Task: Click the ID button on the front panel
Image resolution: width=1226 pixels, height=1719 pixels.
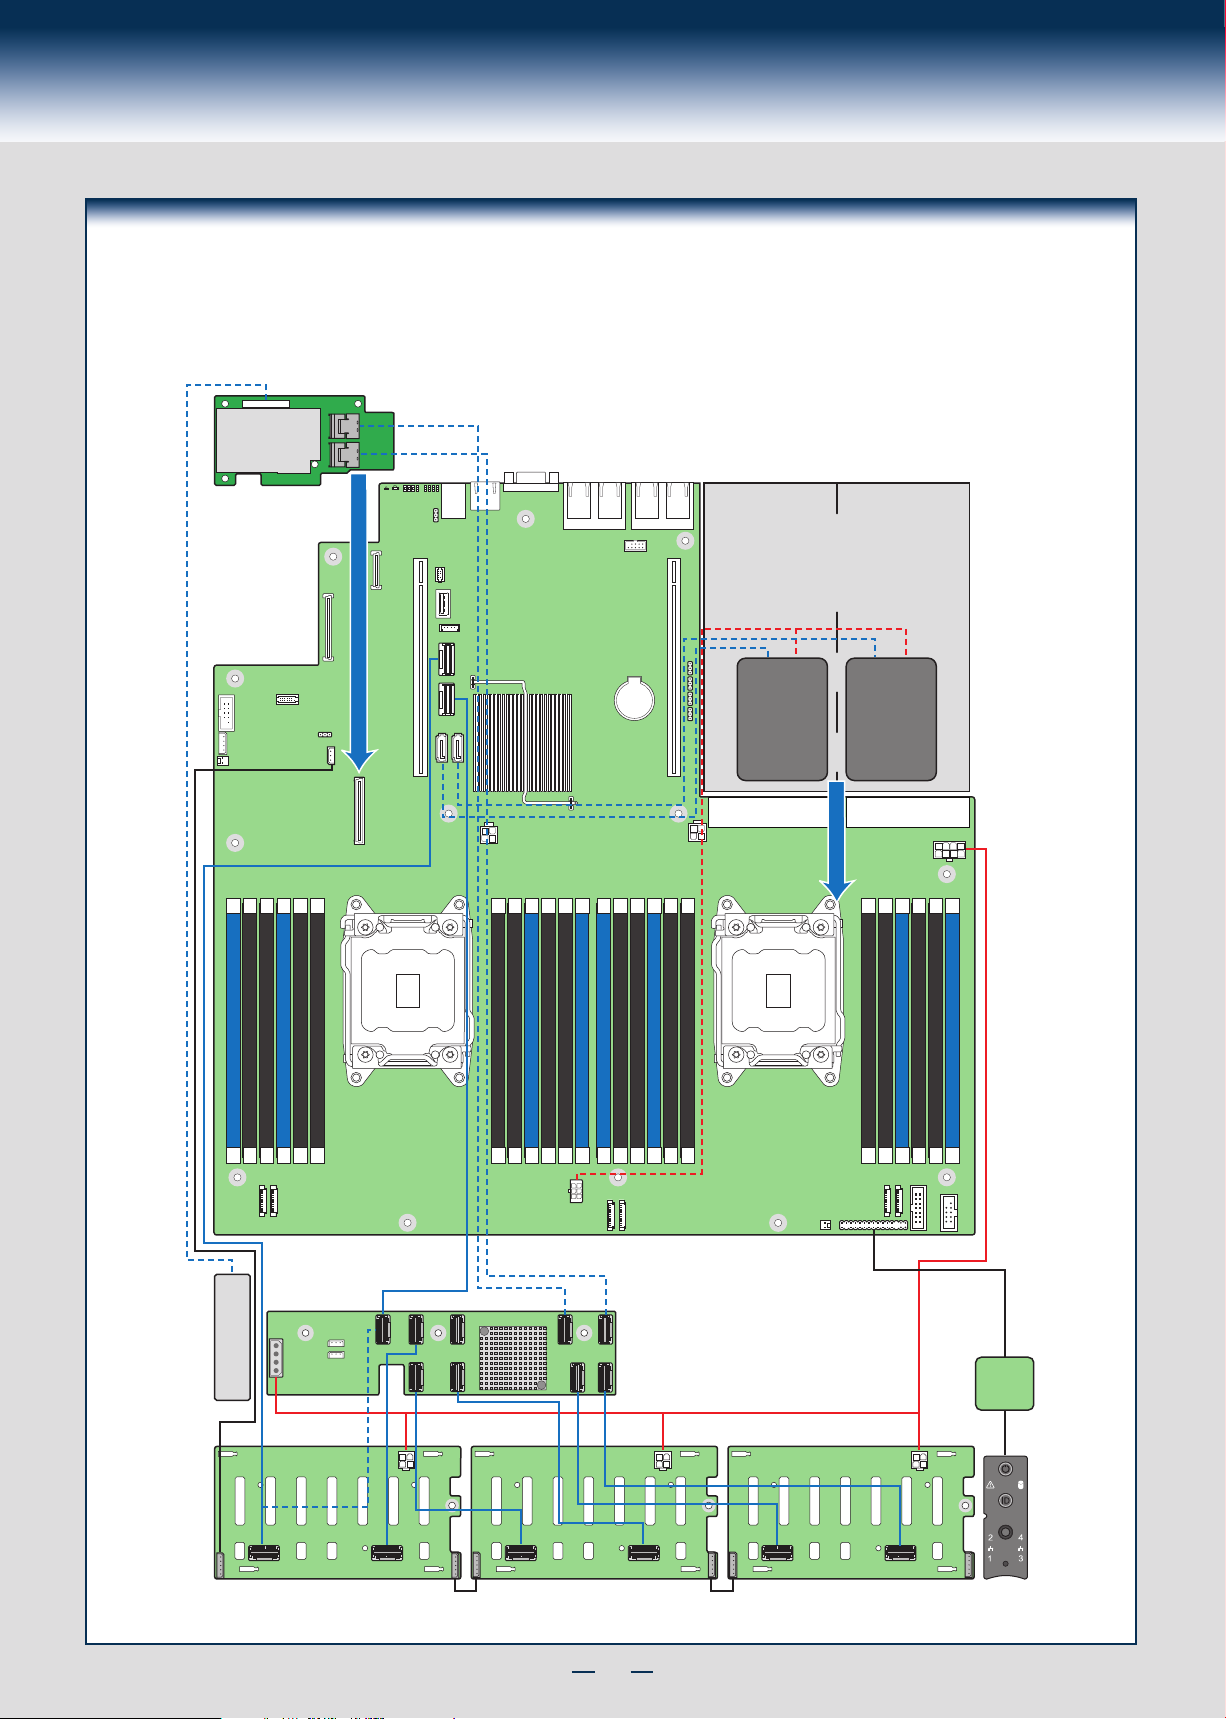Action: (1005, 1500)
